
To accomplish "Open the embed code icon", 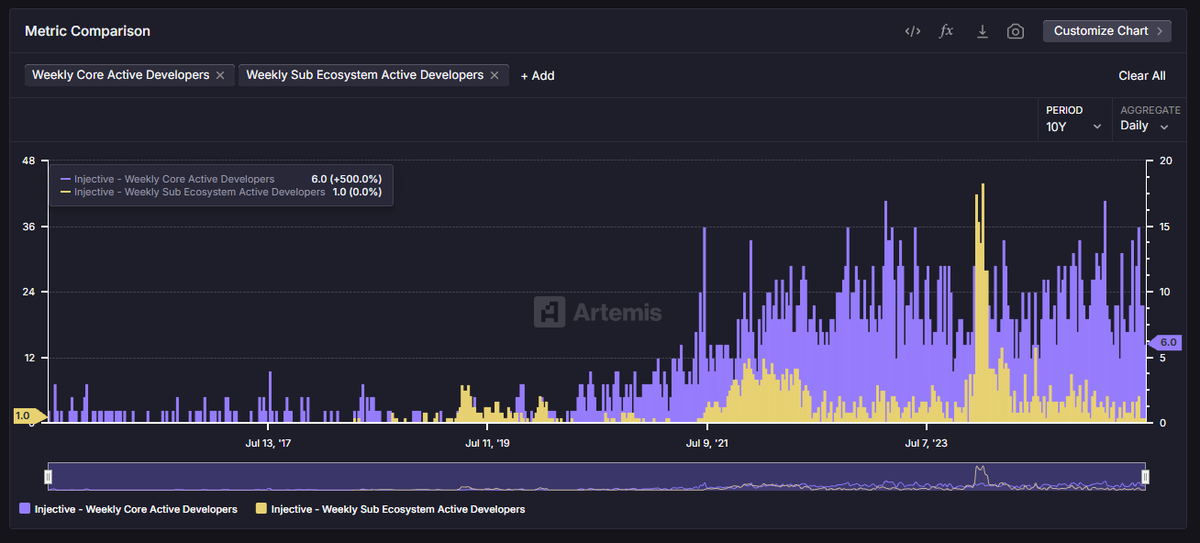I will point(912,31).
